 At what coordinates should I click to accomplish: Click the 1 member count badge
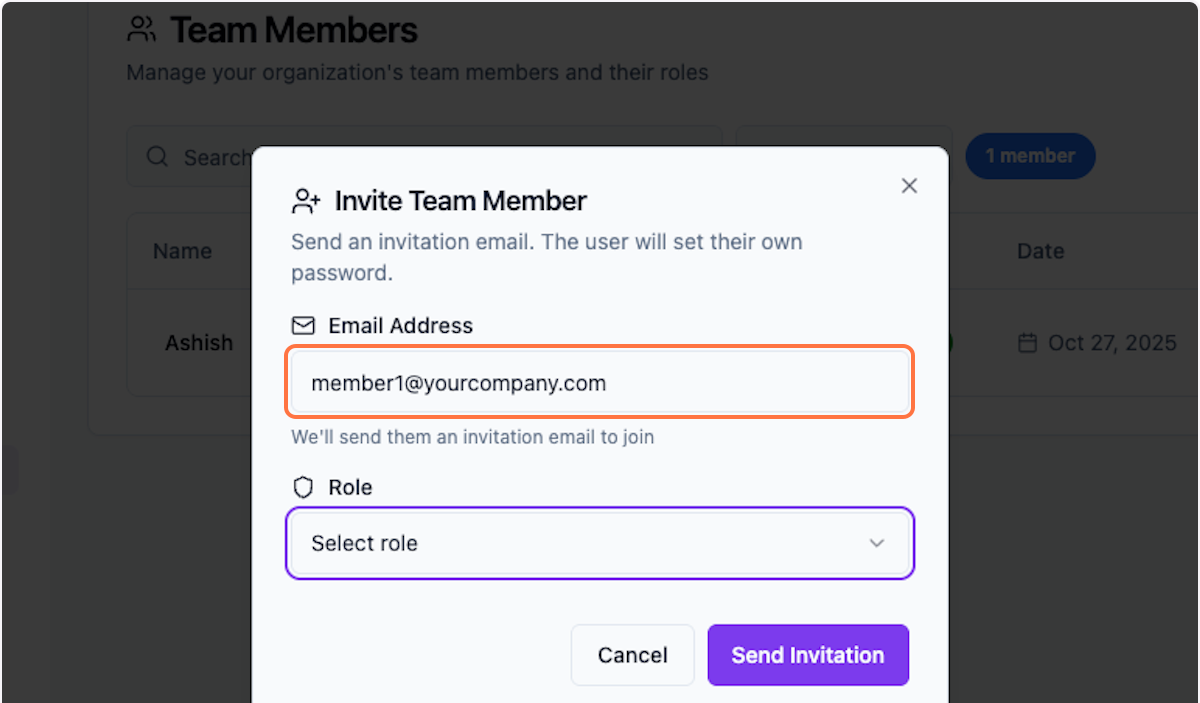[1030, 156]
